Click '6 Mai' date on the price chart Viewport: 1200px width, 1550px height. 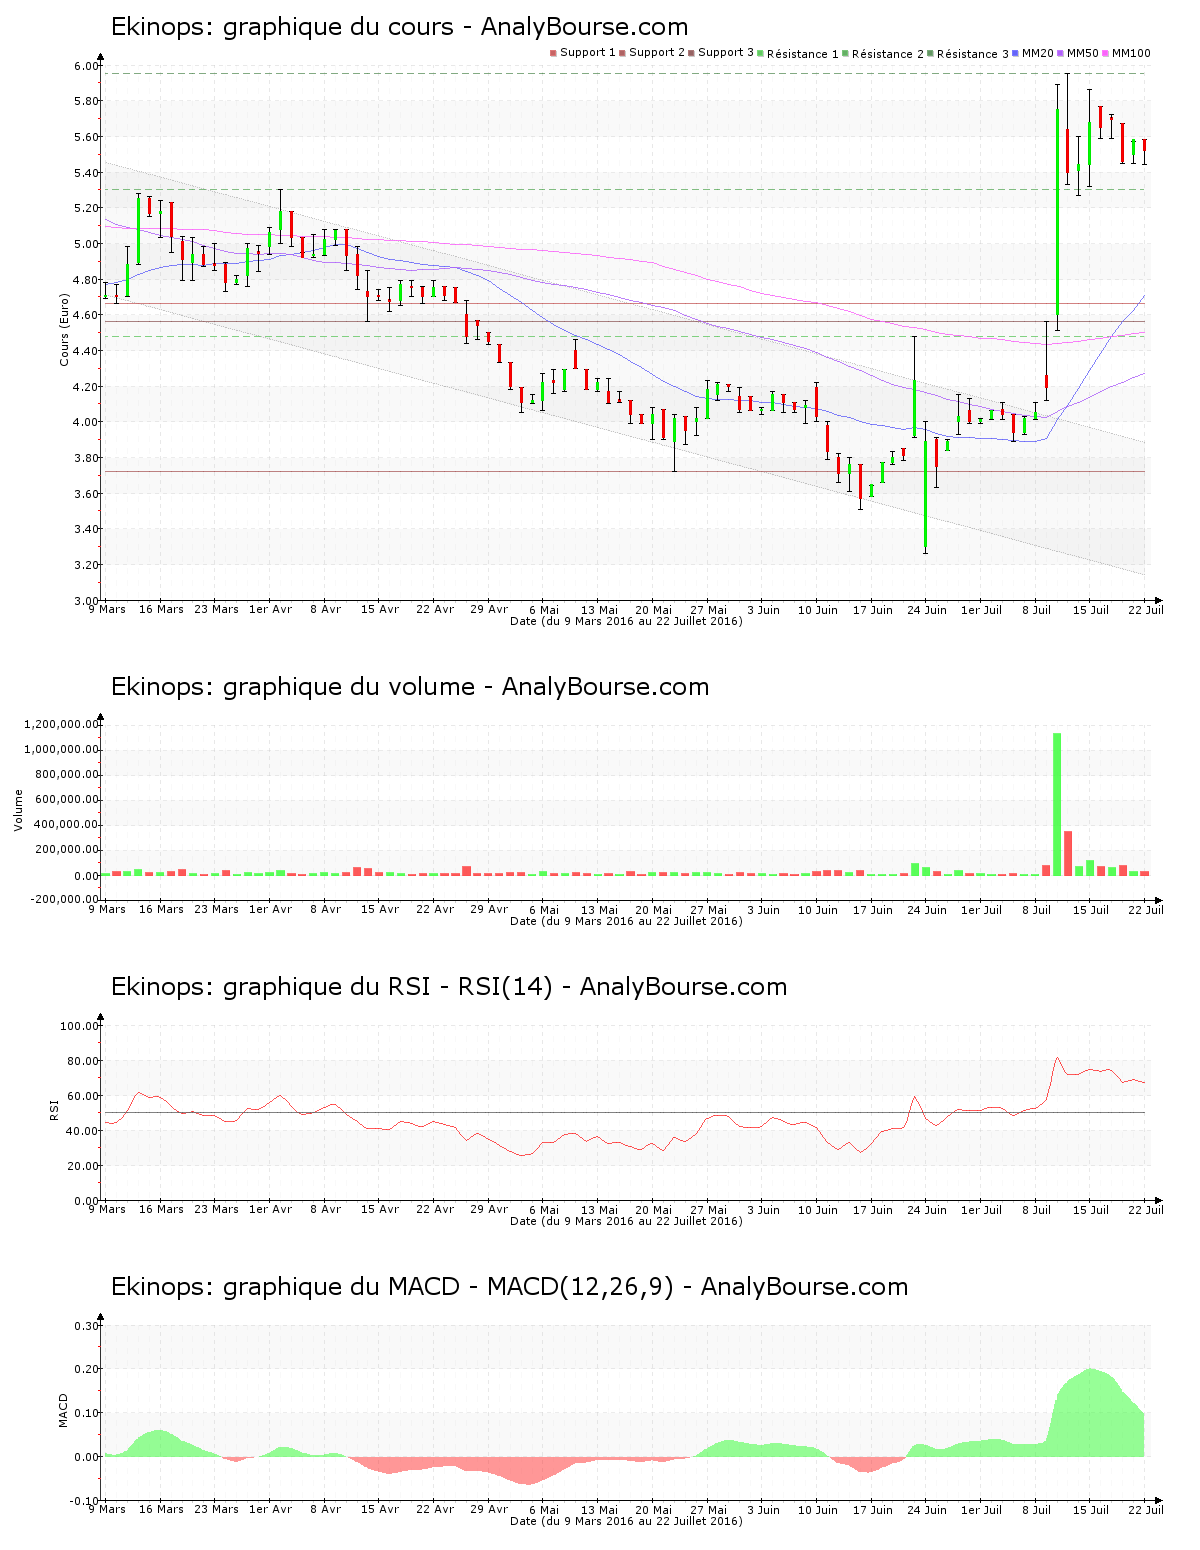[x=544, y=609]
